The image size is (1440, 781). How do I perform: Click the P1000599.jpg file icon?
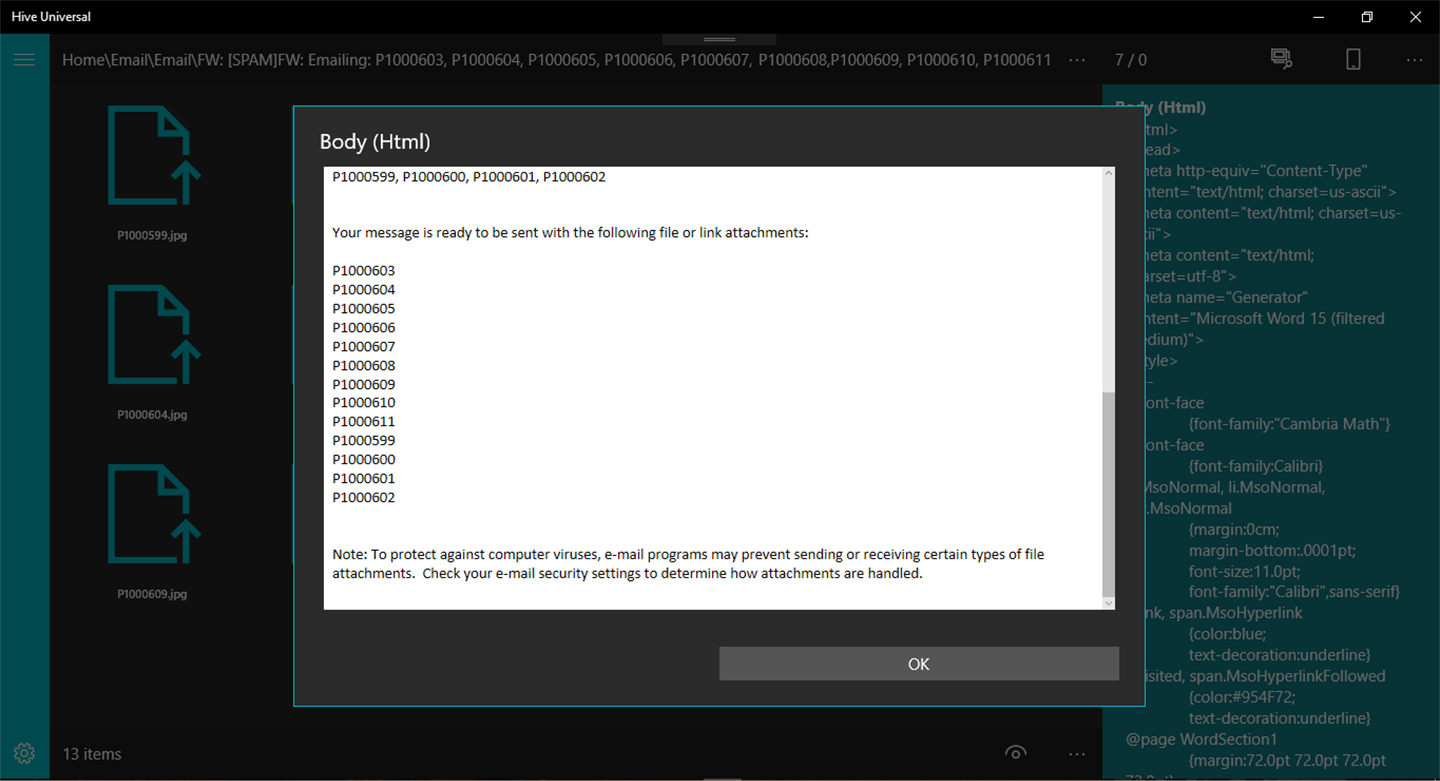(152, 156)
